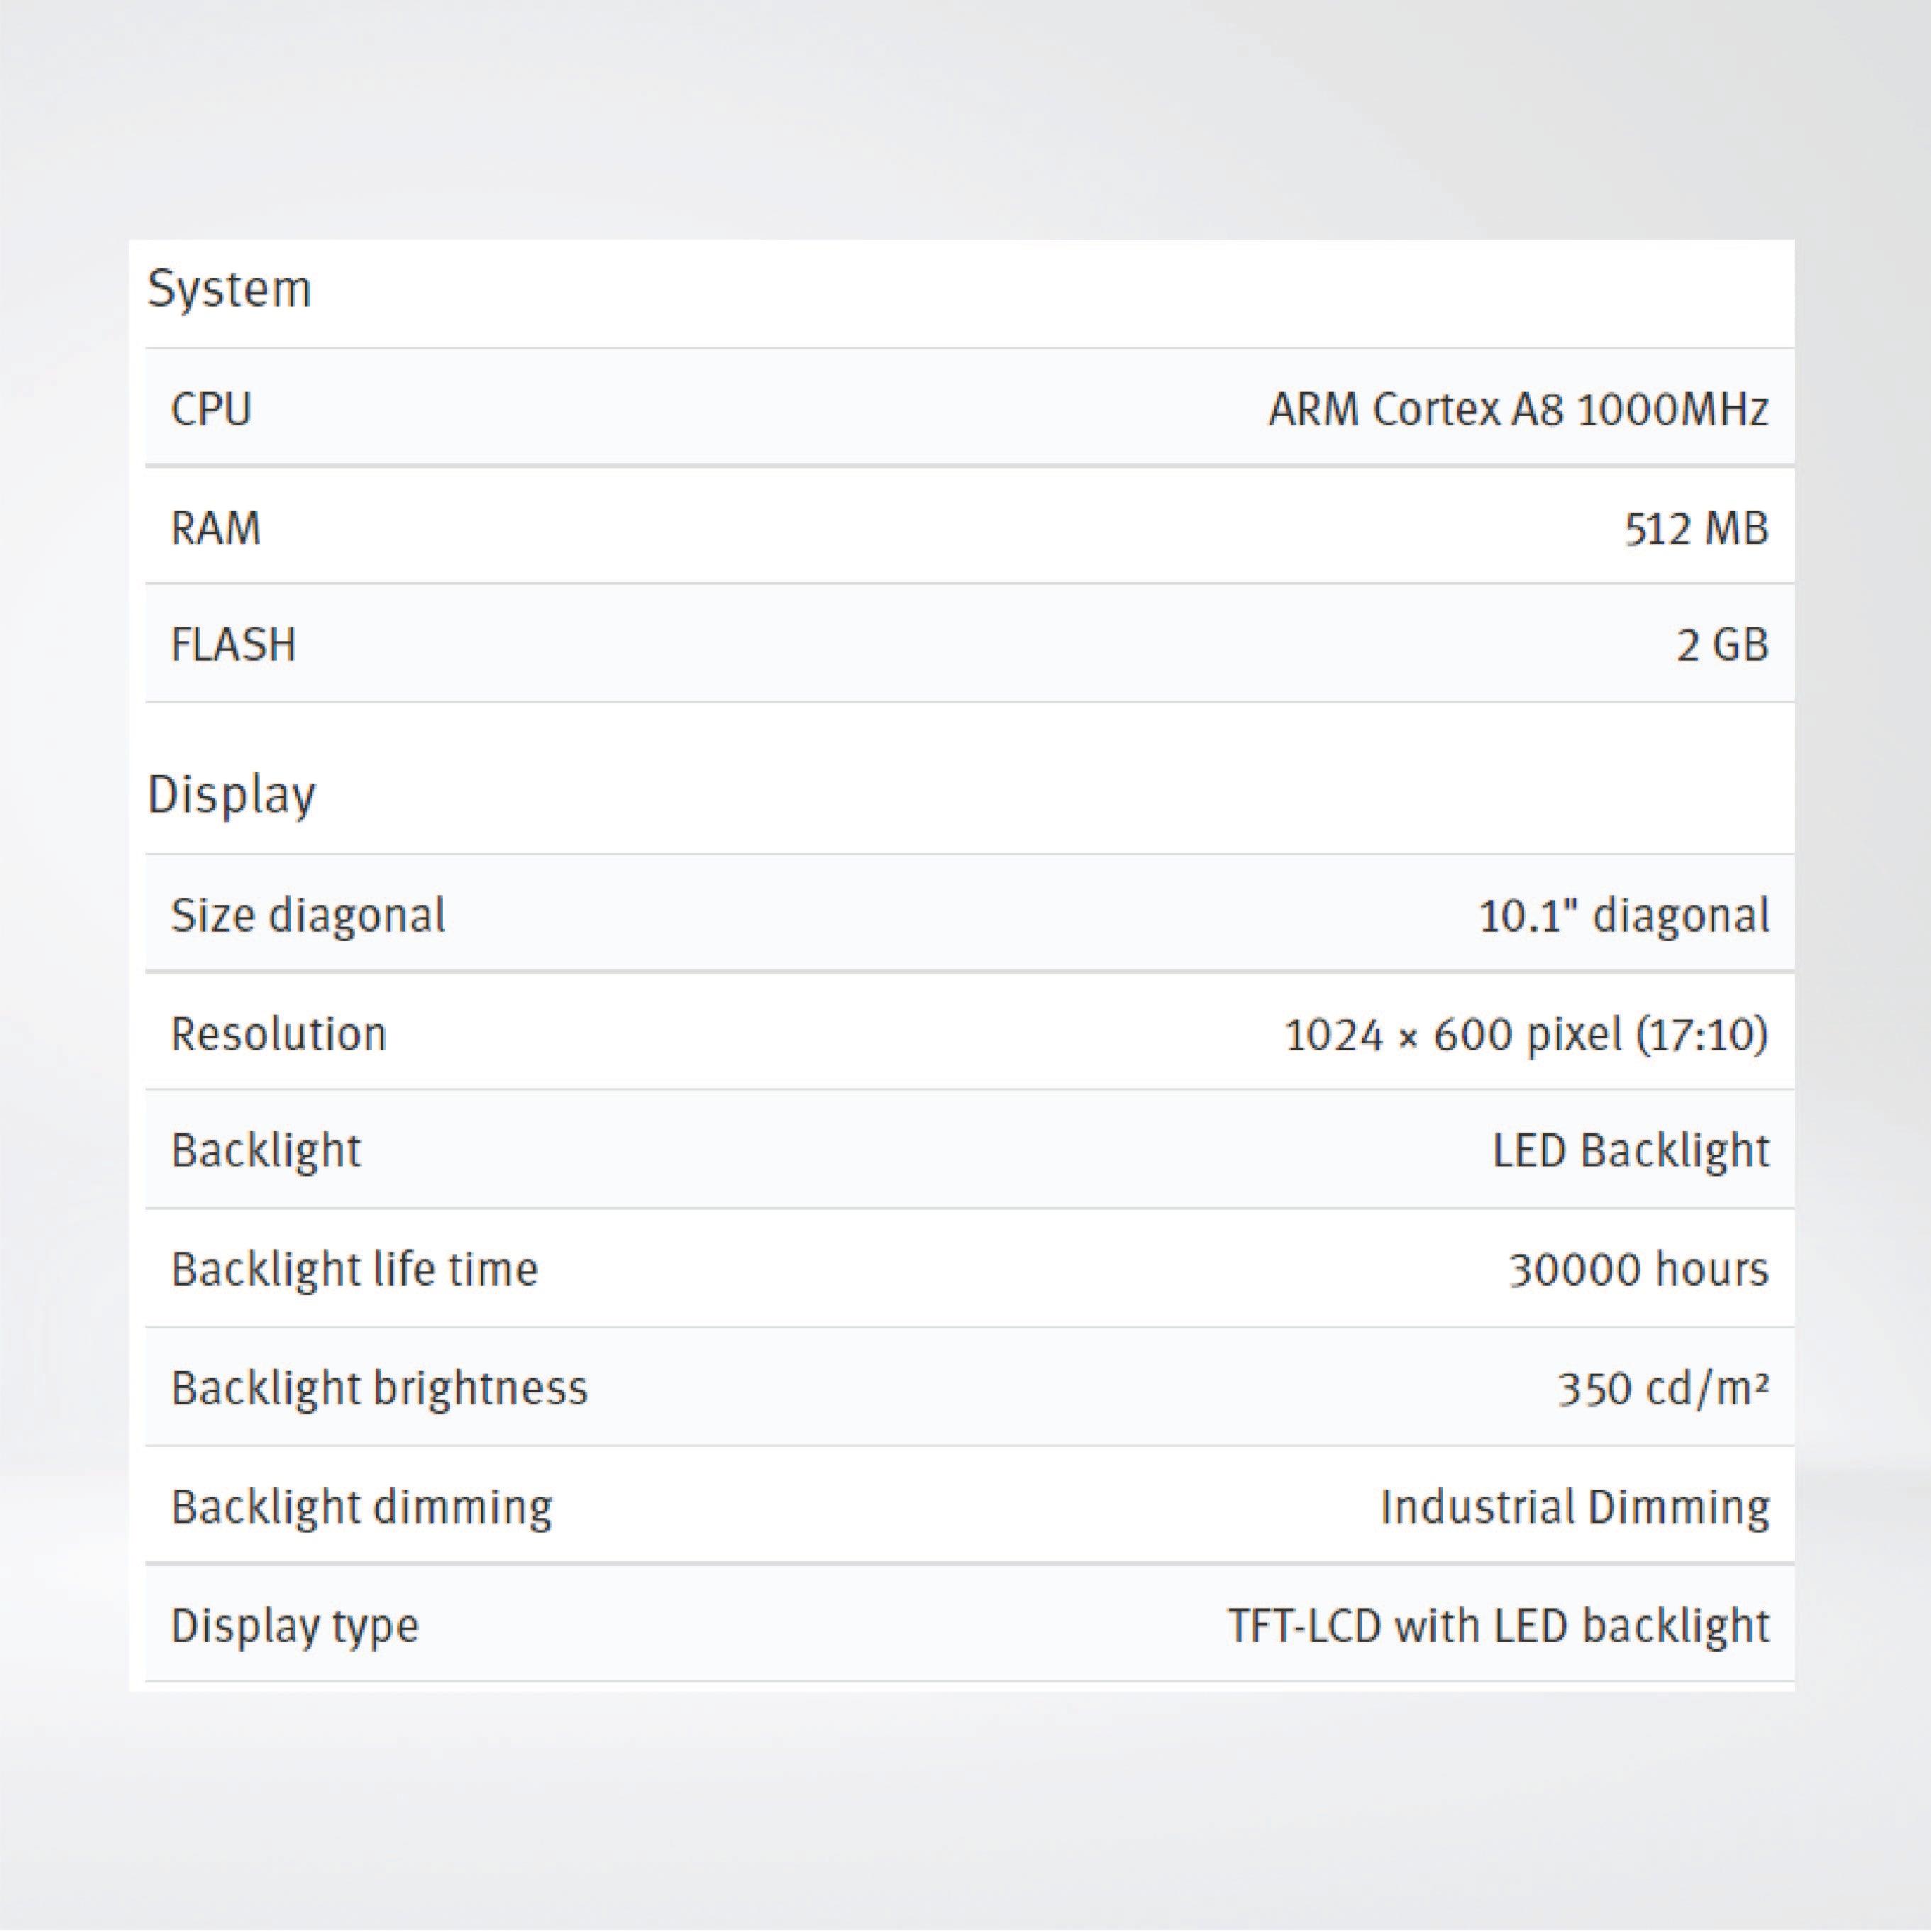1931x1932 pixels.
Task: Click the 2 GB value
Action: 1721,645
